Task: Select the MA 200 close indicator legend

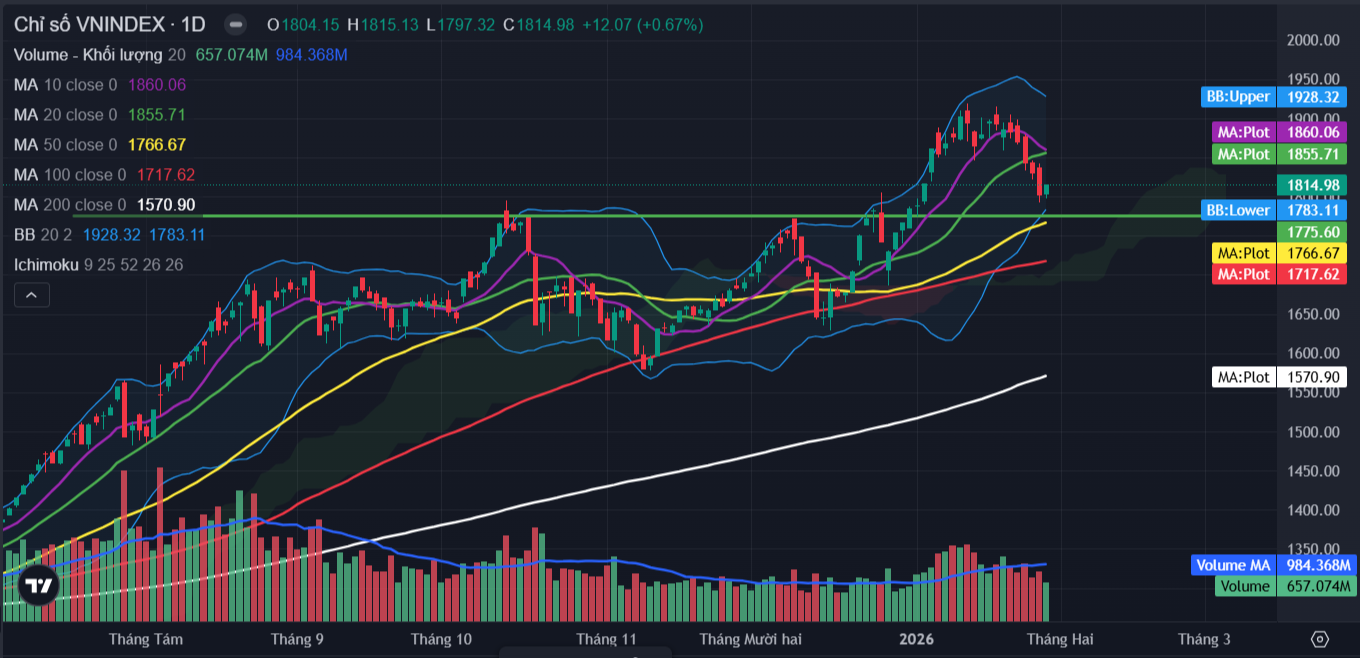Action: (x=70, y=205)
